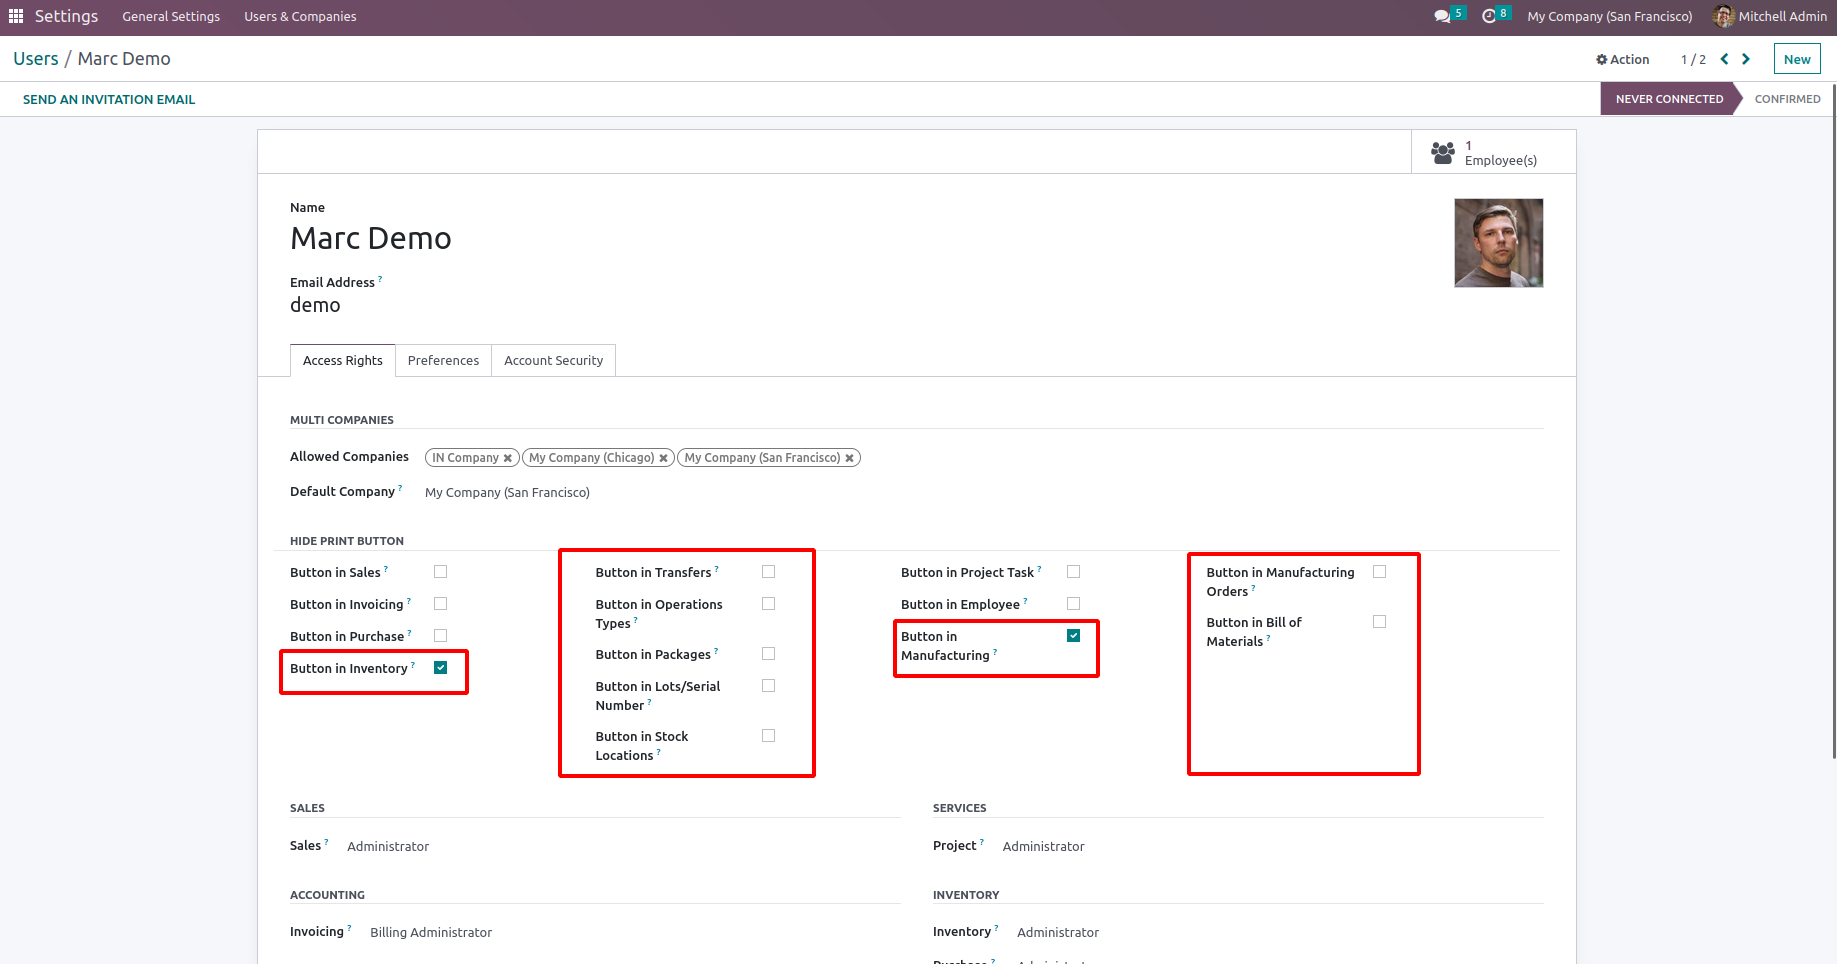Open company switcher My Company (San Francisco)

click(x=1609, y=16)
